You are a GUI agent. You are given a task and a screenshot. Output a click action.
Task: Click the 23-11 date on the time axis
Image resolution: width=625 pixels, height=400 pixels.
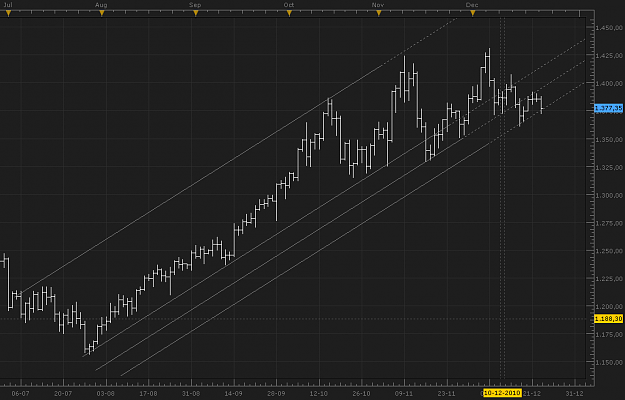[447, 394]
